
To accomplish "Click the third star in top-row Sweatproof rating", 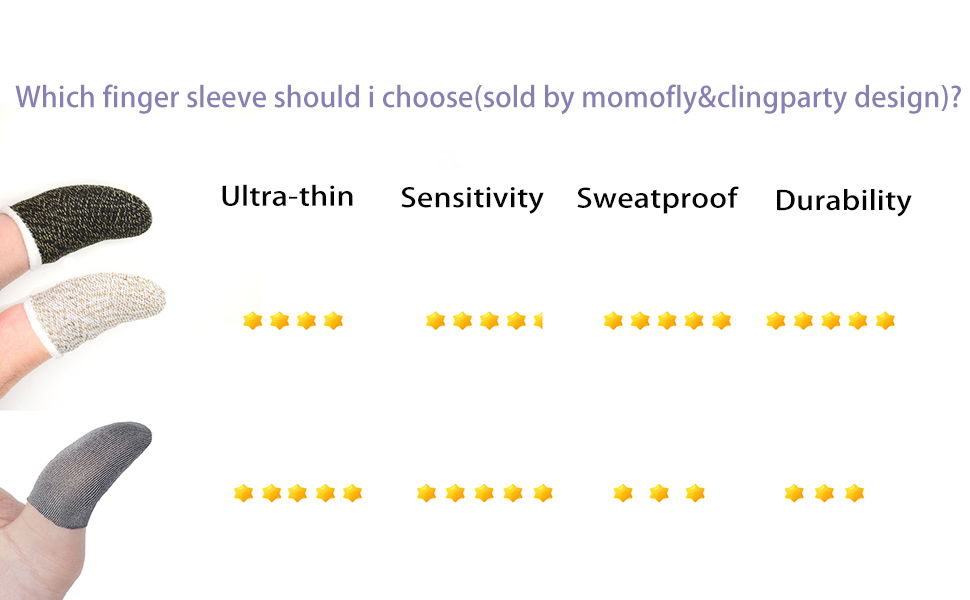I will coord(667,321).
